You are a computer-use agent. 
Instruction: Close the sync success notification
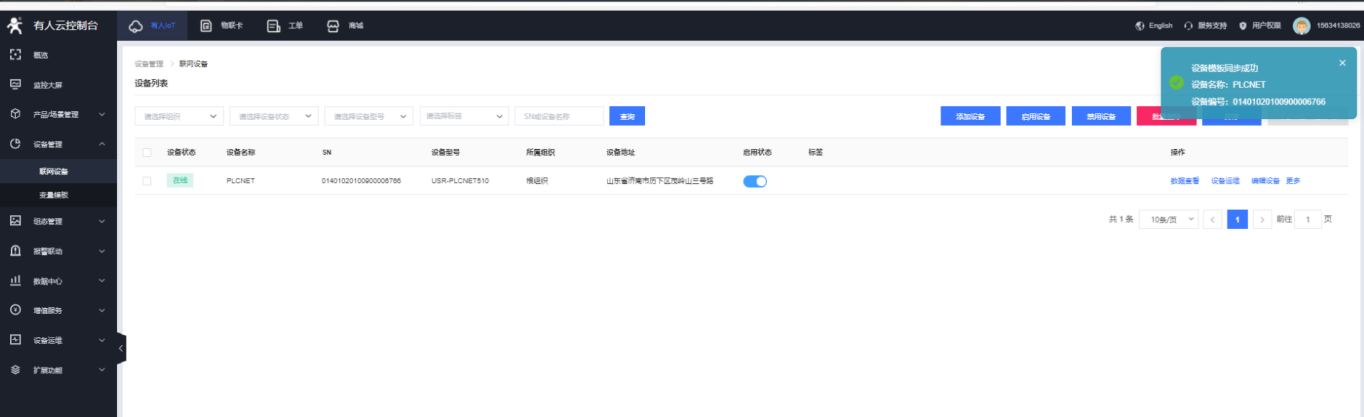1342,63
